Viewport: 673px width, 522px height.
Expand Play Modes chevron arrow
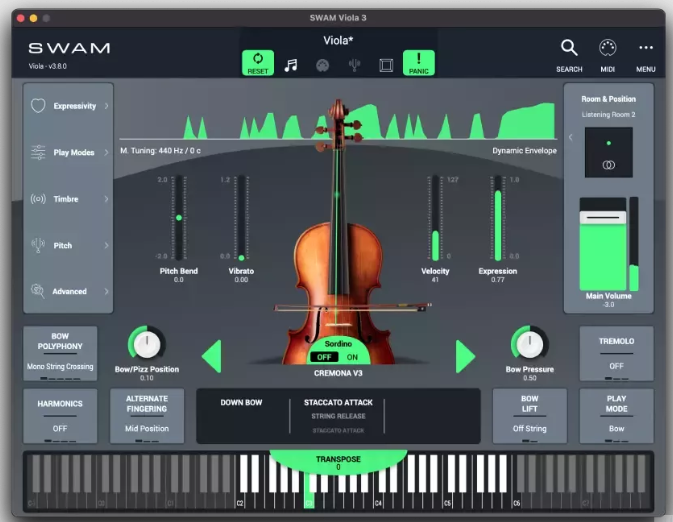click(x=106, y=152)
